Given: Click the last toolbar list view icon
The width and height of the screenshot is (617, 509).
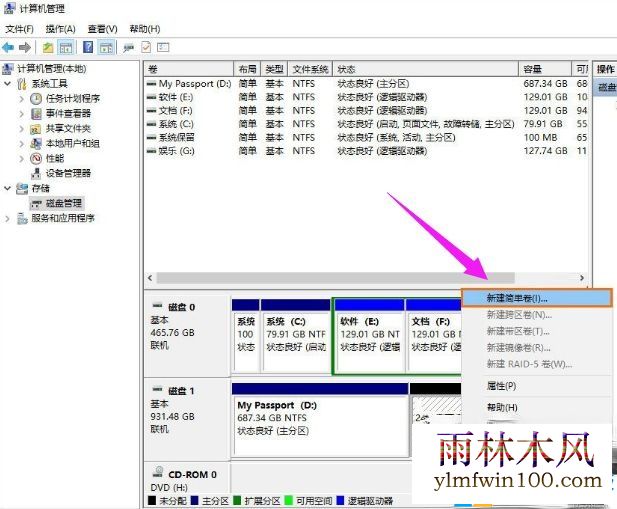Looking at the screenshot, I should click(x=163, y=48).
